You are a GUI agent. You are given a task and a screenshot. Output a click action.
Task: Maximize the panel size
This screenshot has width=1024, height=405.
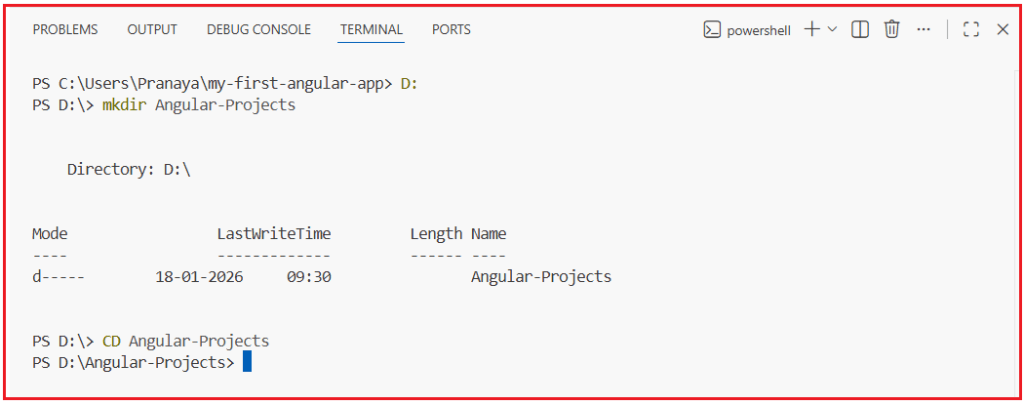click(970, 30)
